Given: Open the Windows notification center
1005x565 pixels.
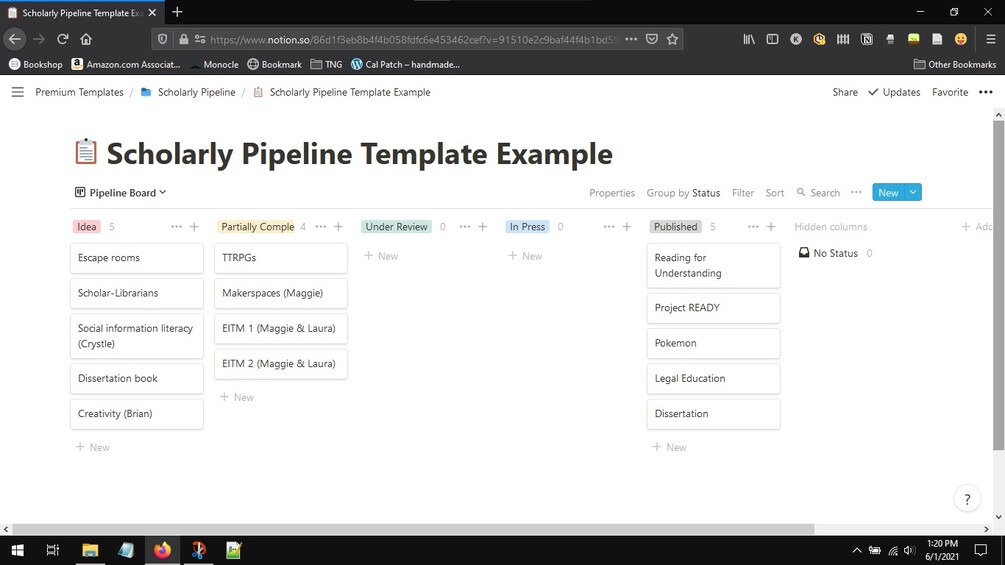Looking at the screenshot, I should (x=981, y=550).
